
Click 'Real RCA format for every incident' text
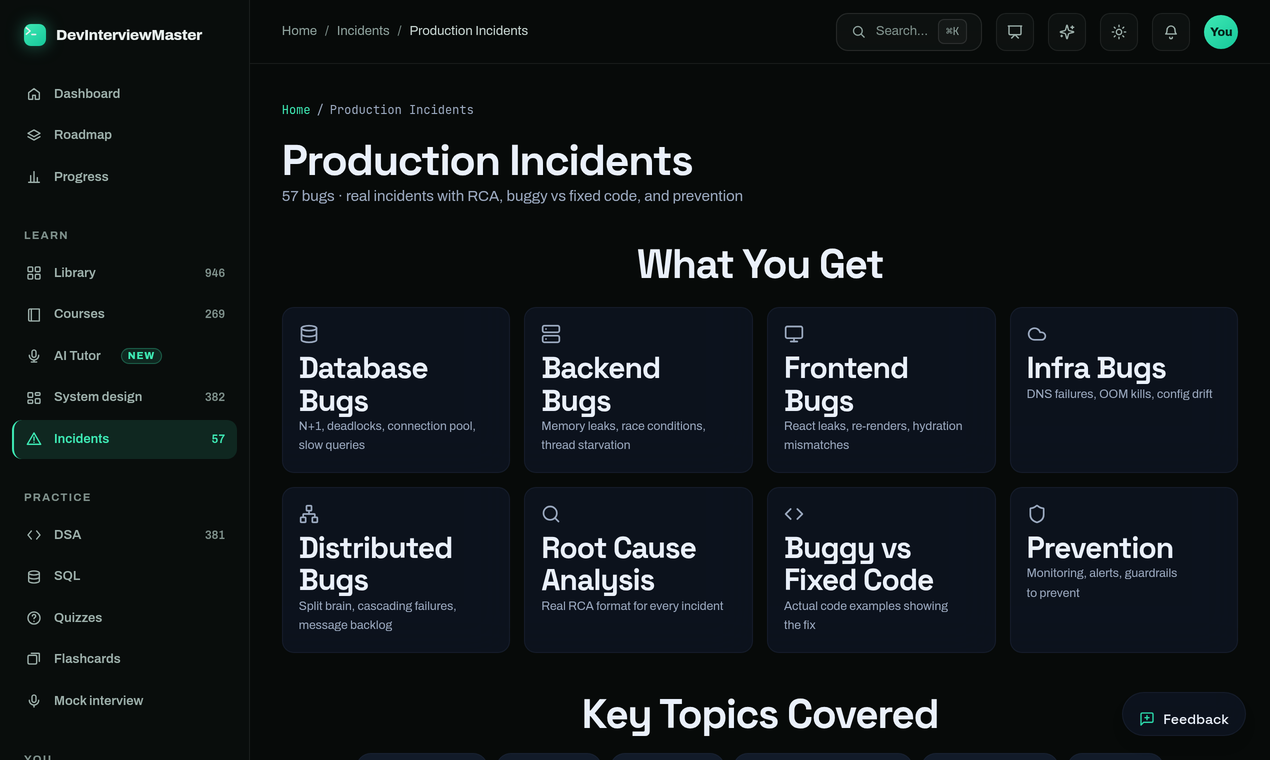632,606
